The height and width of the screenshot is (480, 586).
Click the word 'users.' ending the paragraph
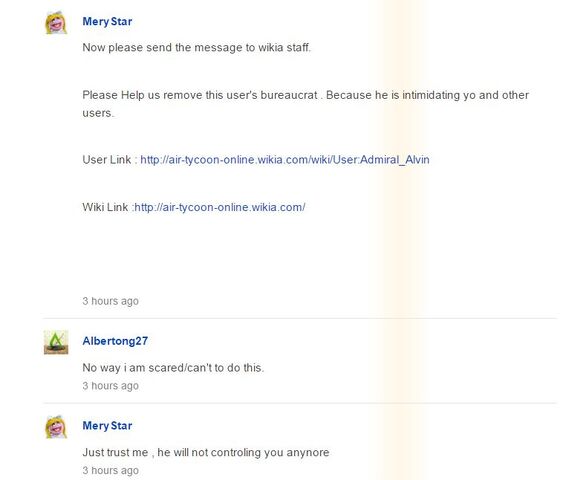pos(98,113)
